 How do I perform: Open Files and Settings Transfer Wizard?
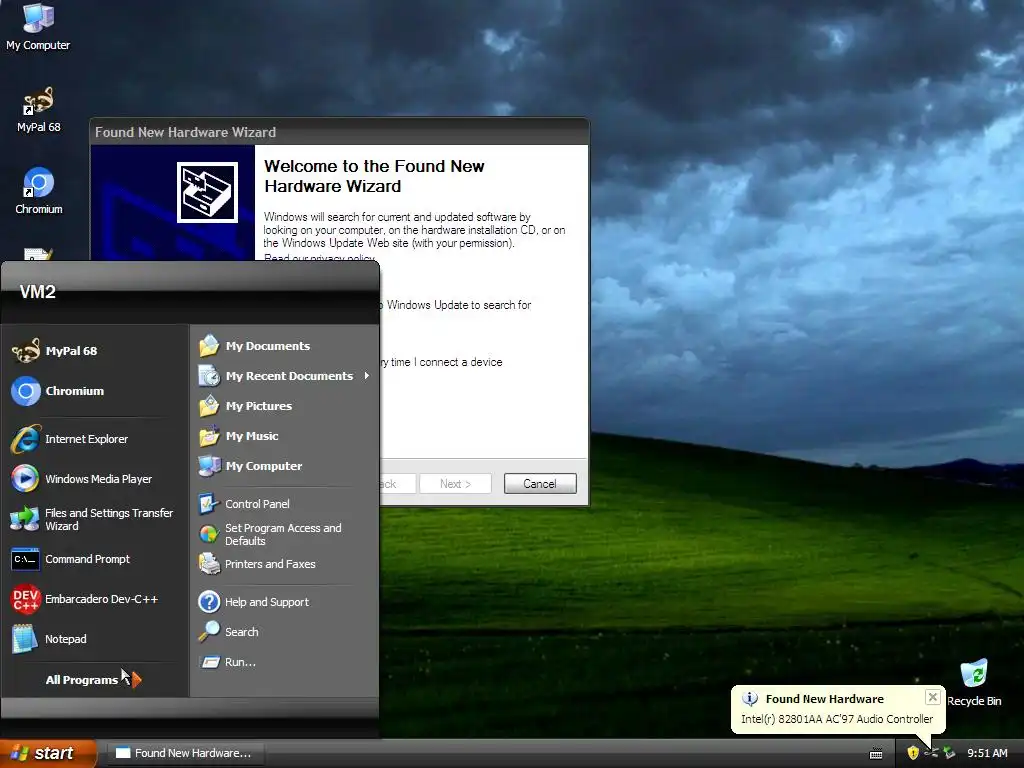point(95,519)
